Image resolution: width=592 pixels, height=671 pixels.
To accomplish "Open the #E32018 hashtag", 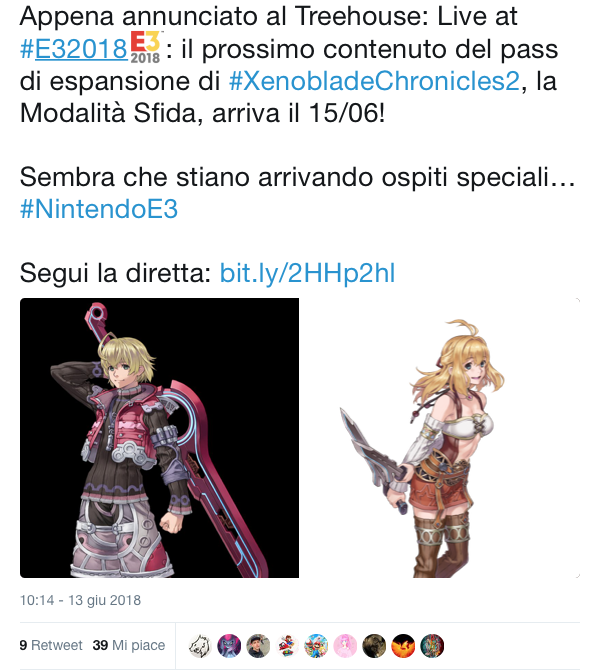I will (x=74, y=49).
